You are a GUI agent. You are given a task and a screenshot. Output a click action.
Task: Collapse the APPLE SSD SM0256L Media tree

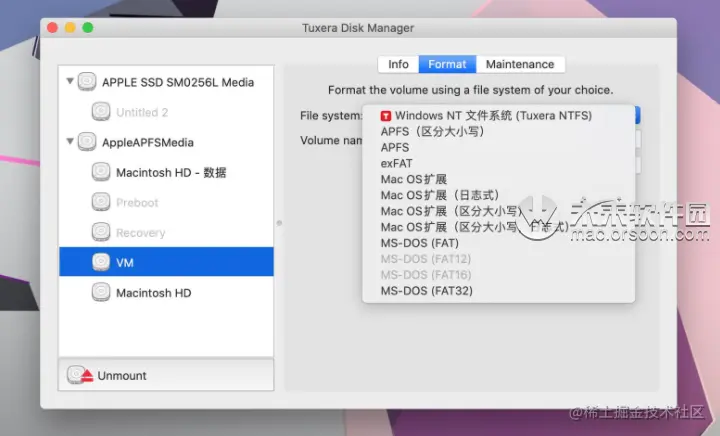pos(70,81)
